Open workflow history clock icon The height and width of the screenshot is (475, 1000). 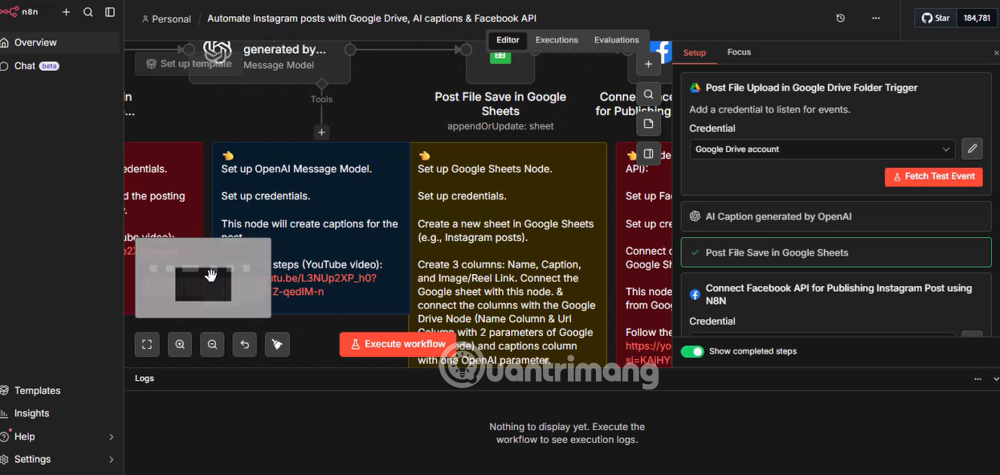click(x=840, y=18)
